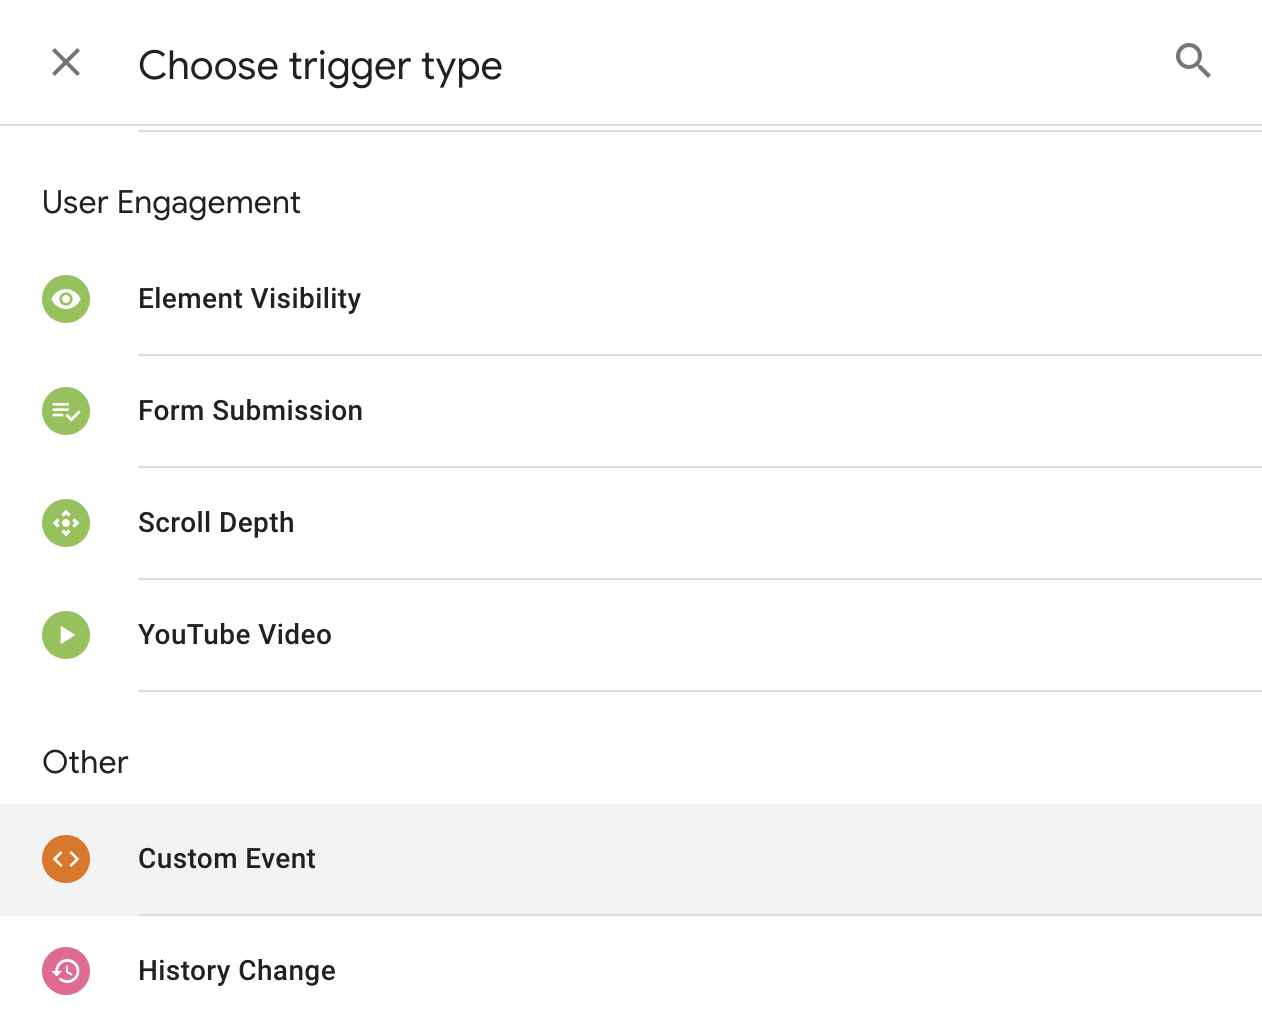
Task: Click the orange Custom Event code icon
Action: point(66,859)
